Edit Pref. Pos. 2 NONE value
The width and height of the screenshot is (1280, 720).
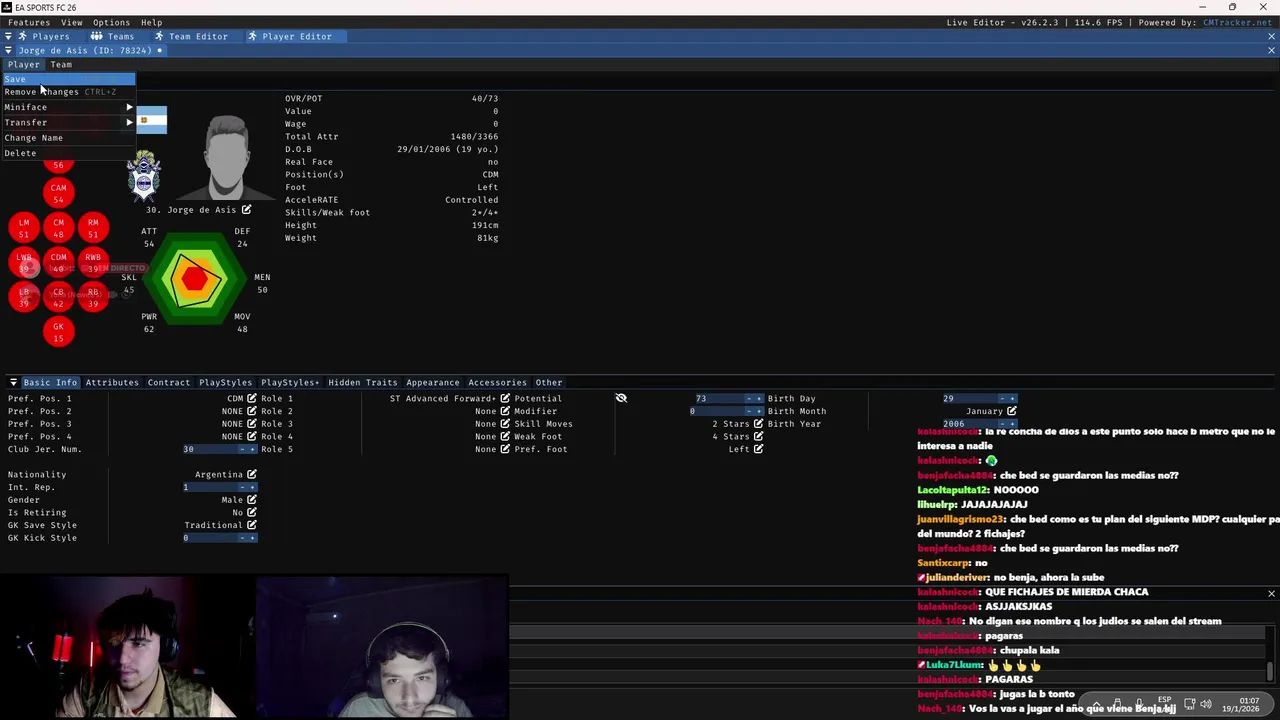[x=251, y=412]
